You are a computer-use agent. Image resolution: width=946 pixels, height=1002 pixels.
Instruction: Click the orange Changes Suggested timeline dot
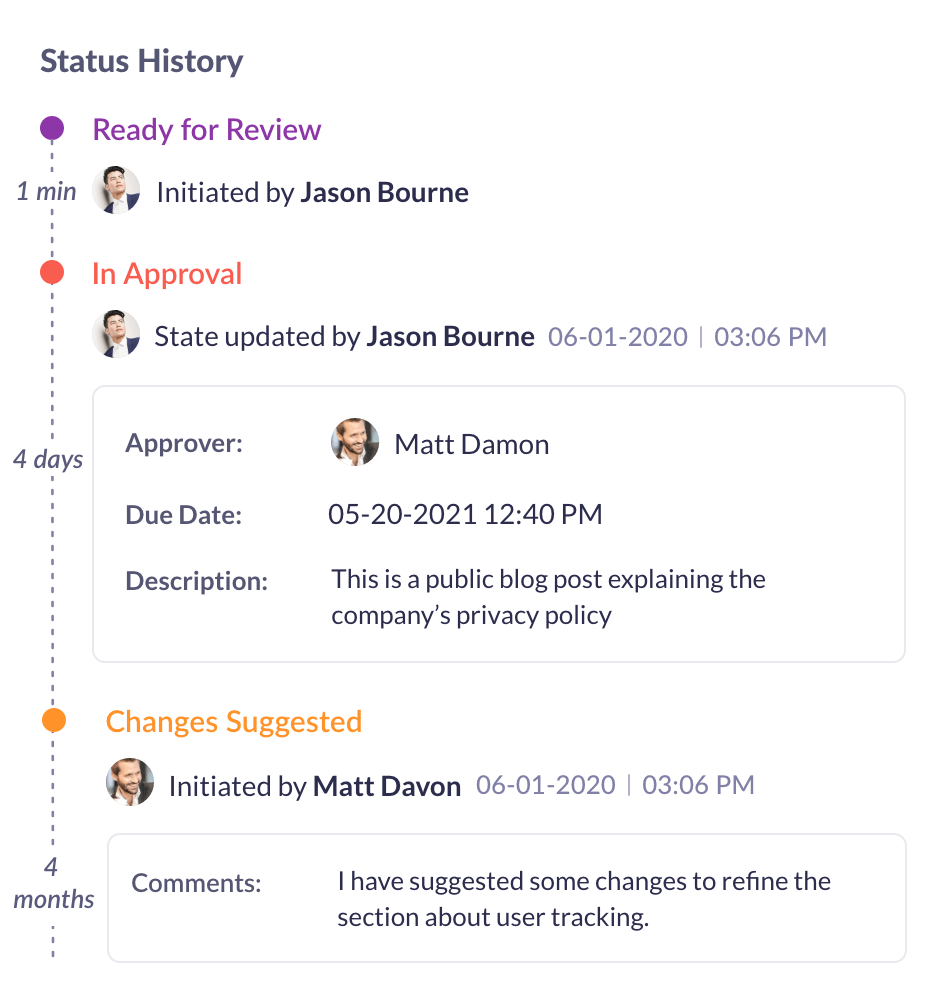54,720
